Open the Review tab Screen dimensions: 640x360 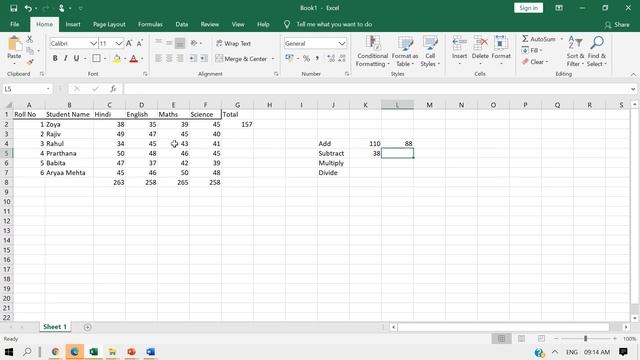coord(209,24)
